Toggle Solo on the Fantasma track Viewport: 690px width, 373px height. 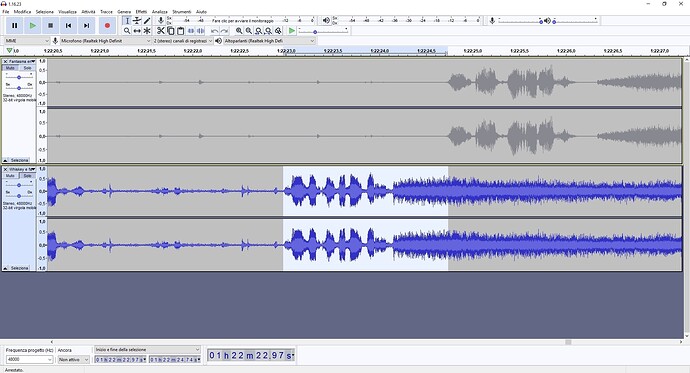(x=27, y=68)
